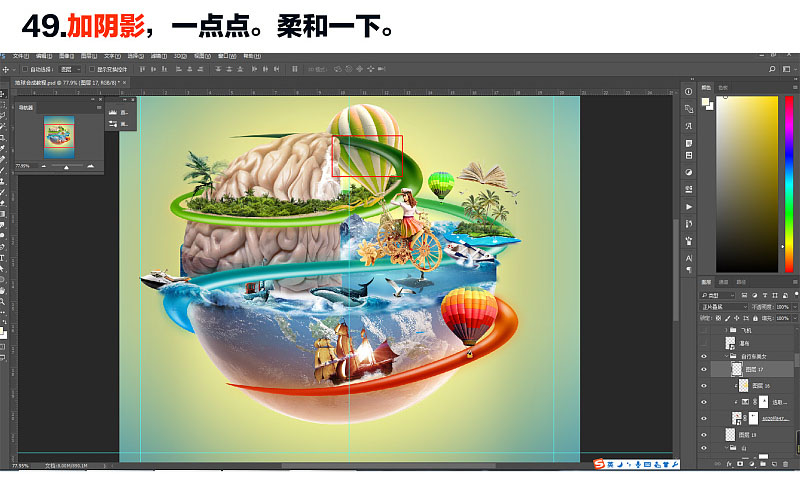Click align left edges icon in options bar
This screenshot has width=800, height=477.
179,69
